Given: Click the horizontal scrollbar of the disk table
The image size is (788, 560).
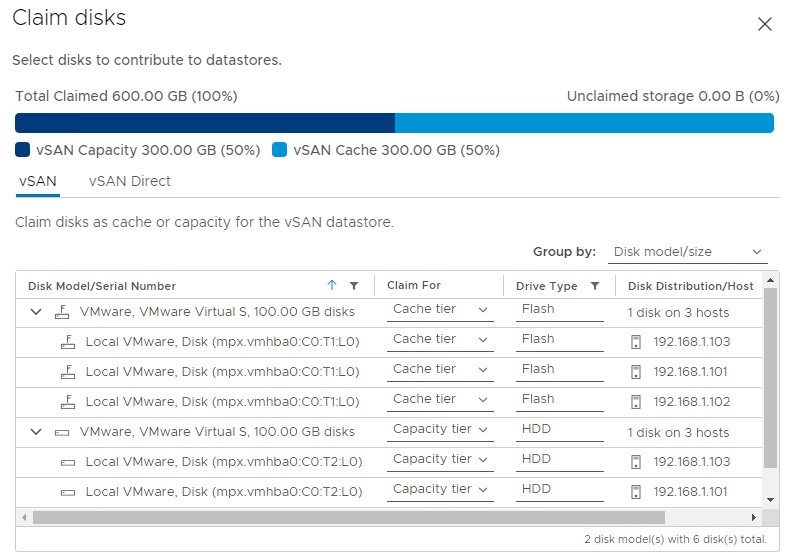Looking at the screenshot, I should point(348,518).
